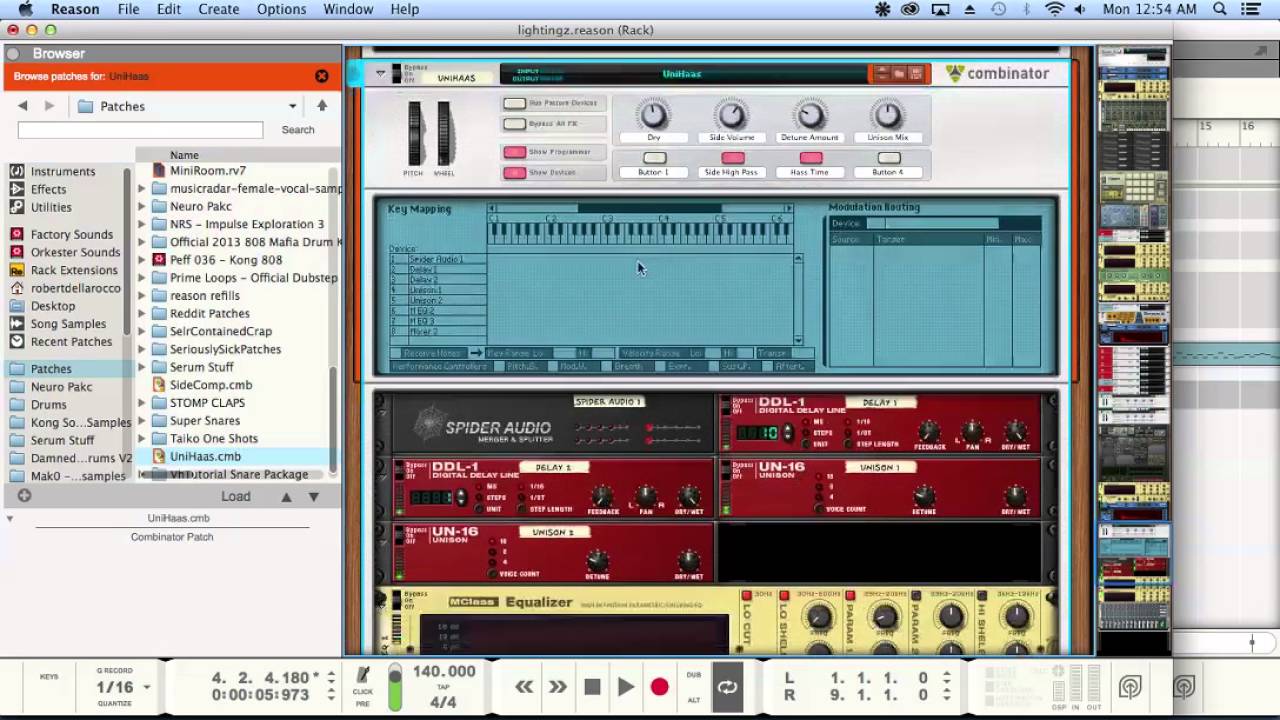Select the Drums favorites folder
This screenshot has height=720, width=1280.
pos(48,405)
